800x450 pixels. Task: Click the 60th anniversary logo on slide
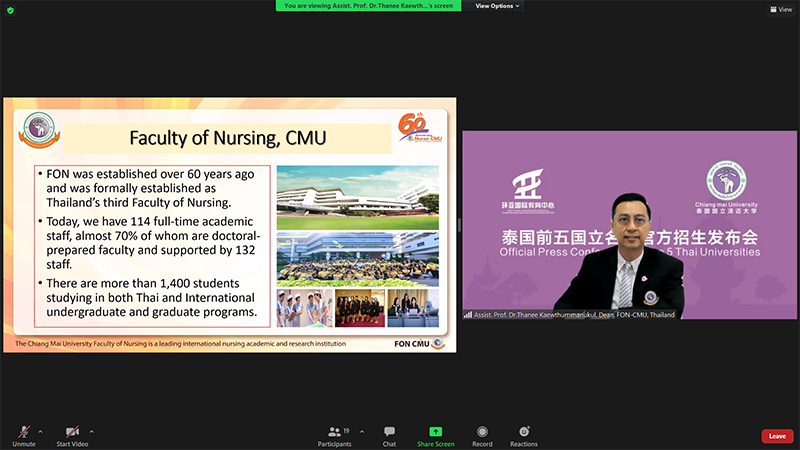click(420, 128)
